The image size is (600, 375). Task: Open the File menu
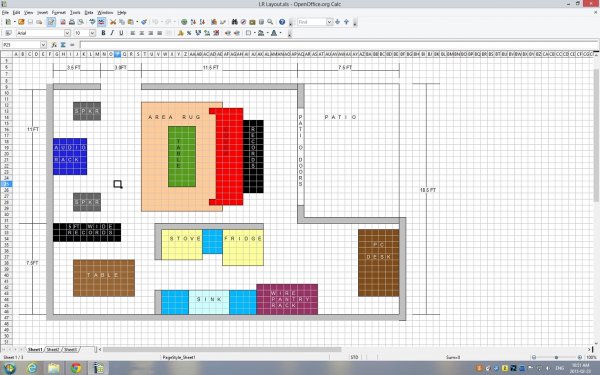[x=5, y=13]
